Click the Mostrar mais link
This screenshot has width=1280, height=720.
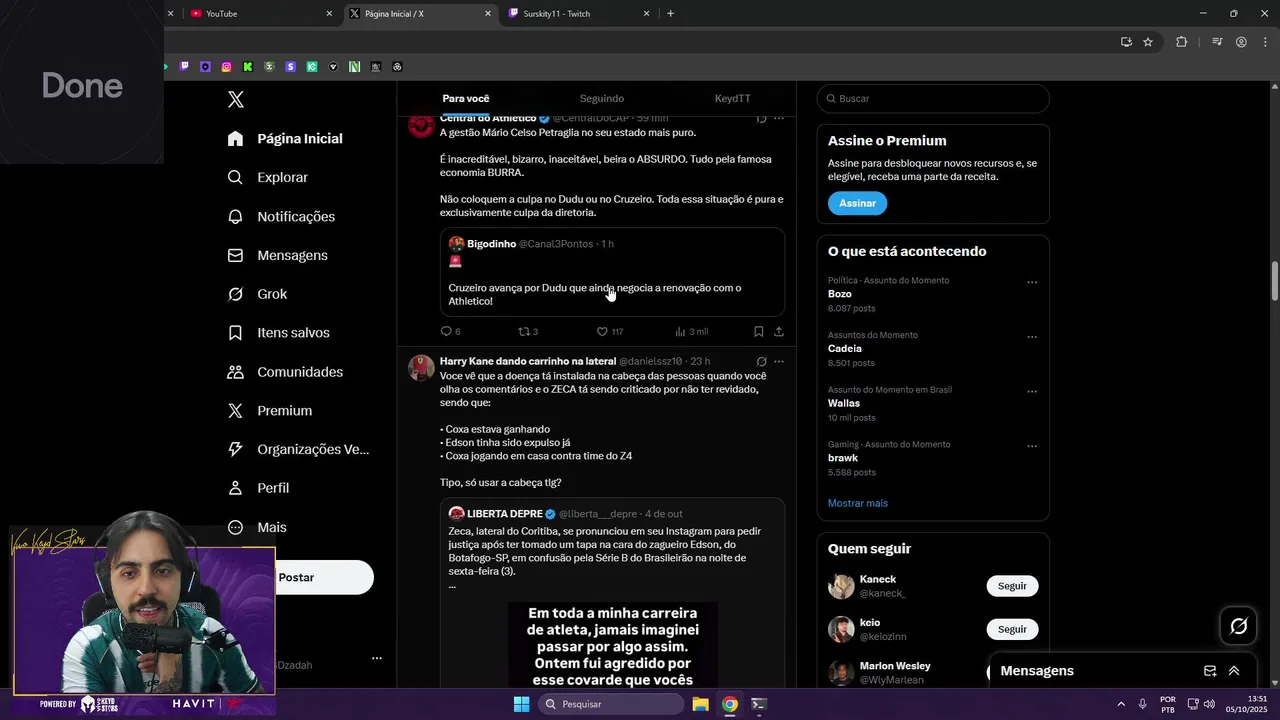858,503
